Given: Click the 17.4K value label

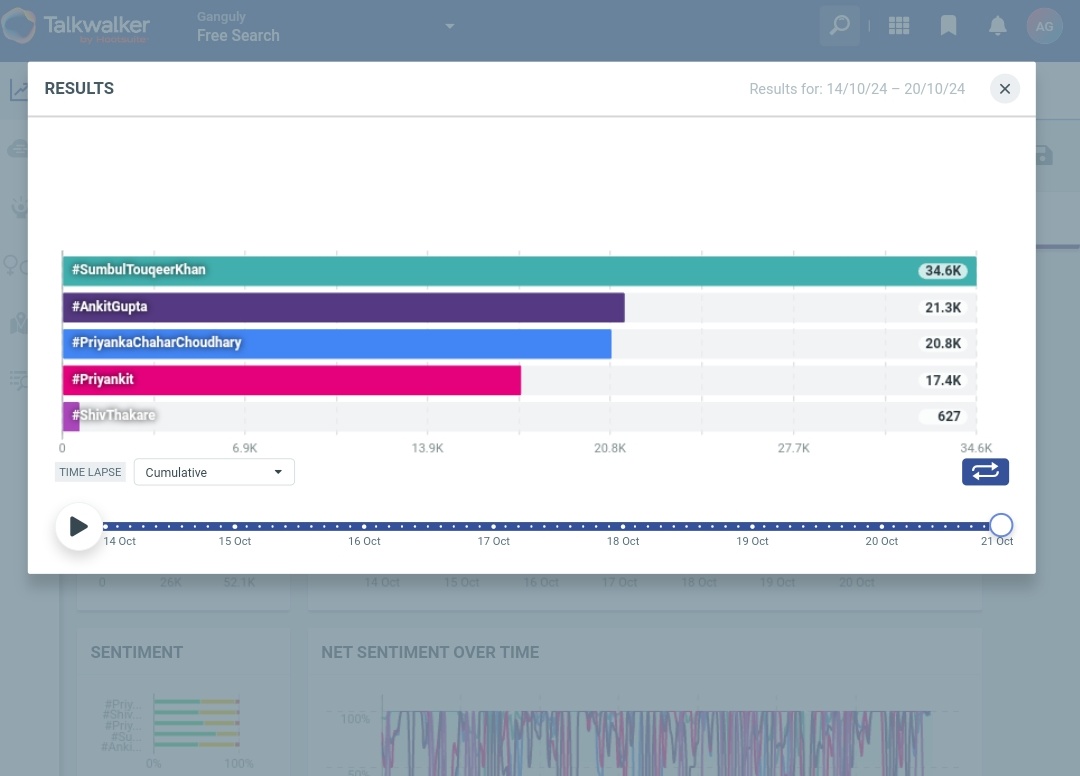Looking at the screenshot, I should click(x=943, y=380).
